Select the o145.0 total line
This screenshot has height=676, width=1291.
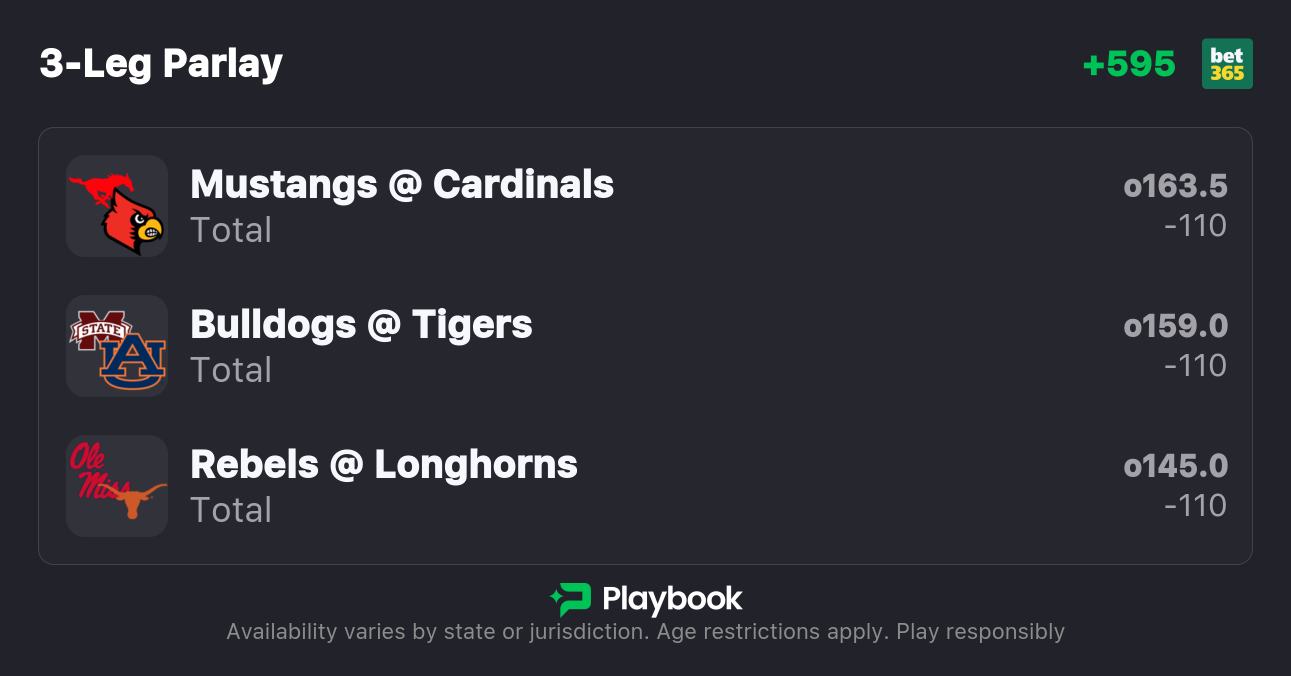pos(1175,466)
